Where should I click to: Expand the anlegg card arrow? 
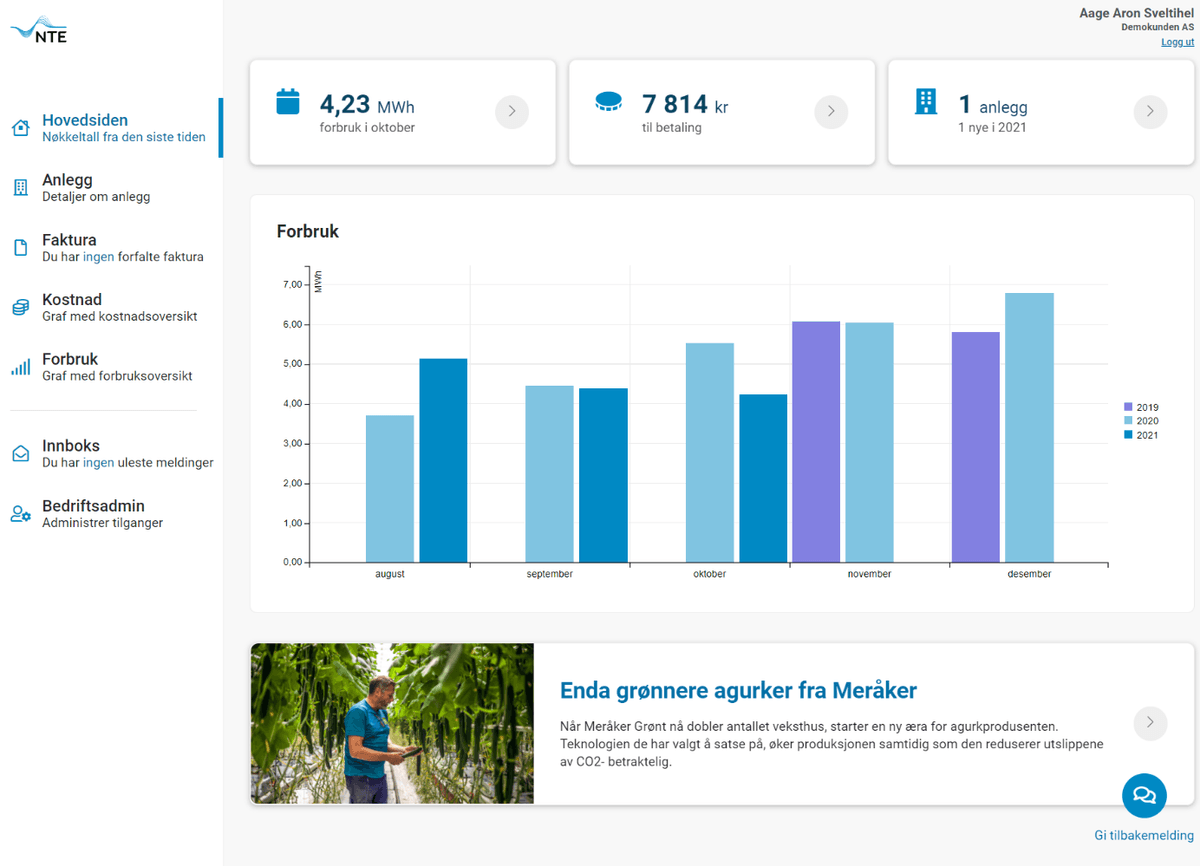[1150, 112]
